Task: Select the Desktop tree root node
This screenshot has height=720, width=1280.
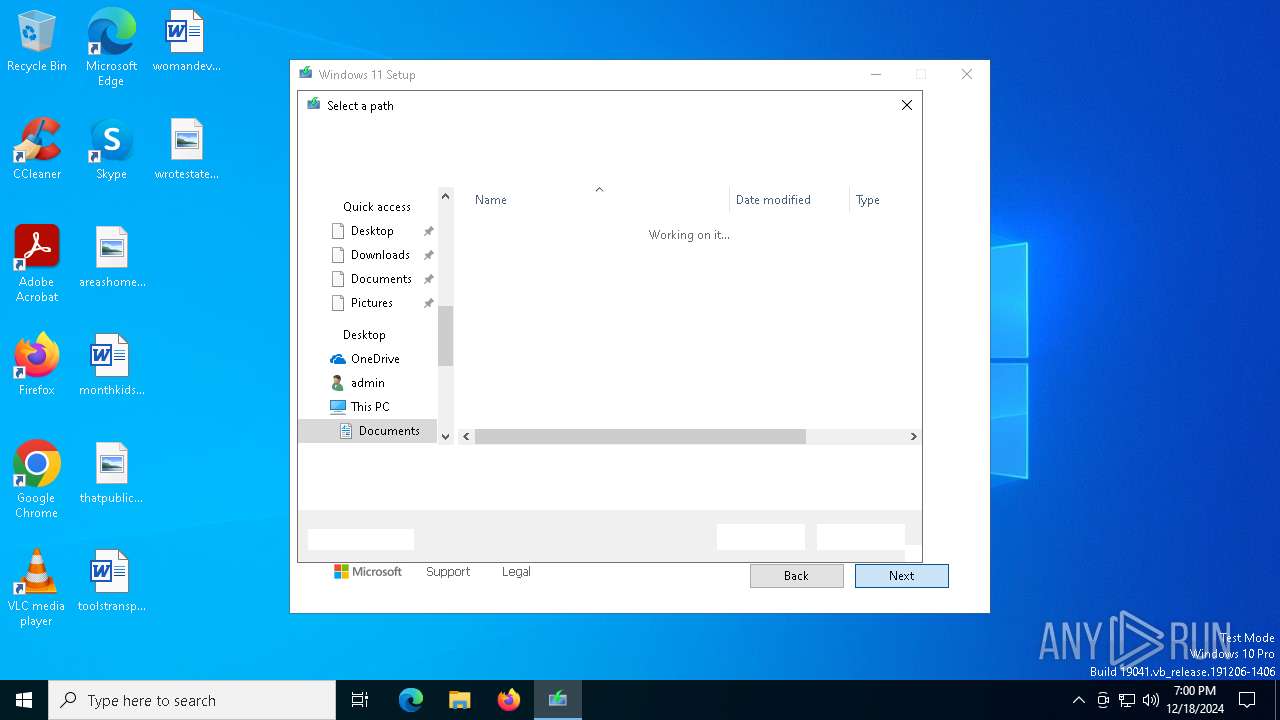Action: (x=364, y=335)
